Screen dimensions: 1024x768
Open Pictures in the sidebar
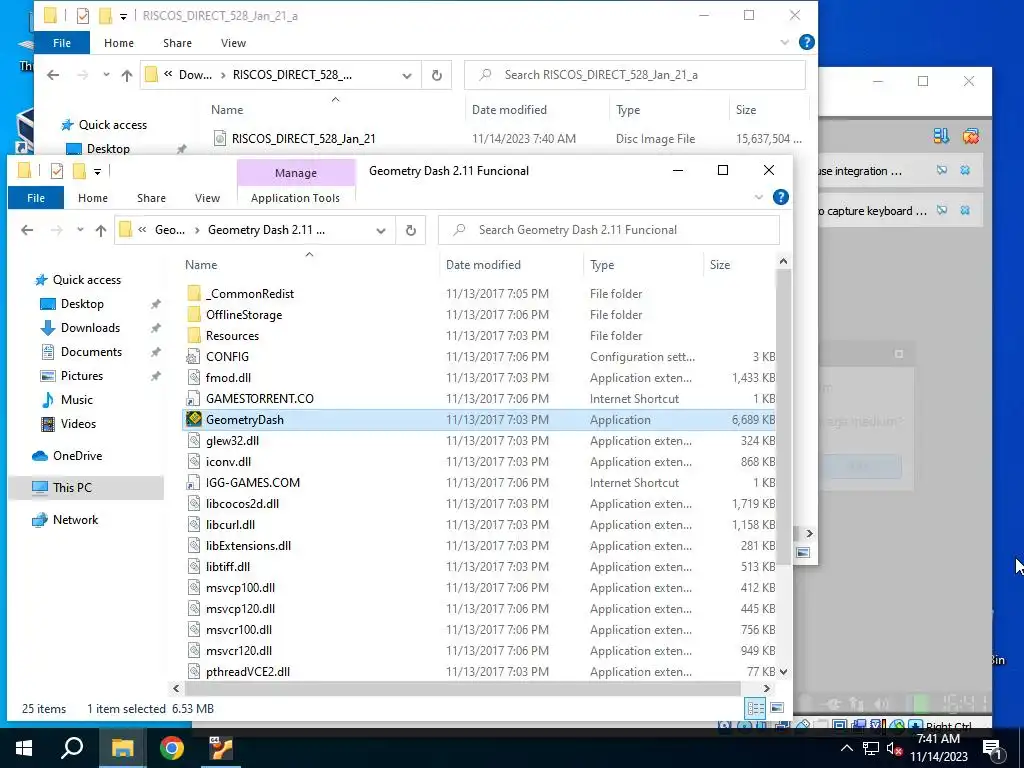click(x=82, y=376)
